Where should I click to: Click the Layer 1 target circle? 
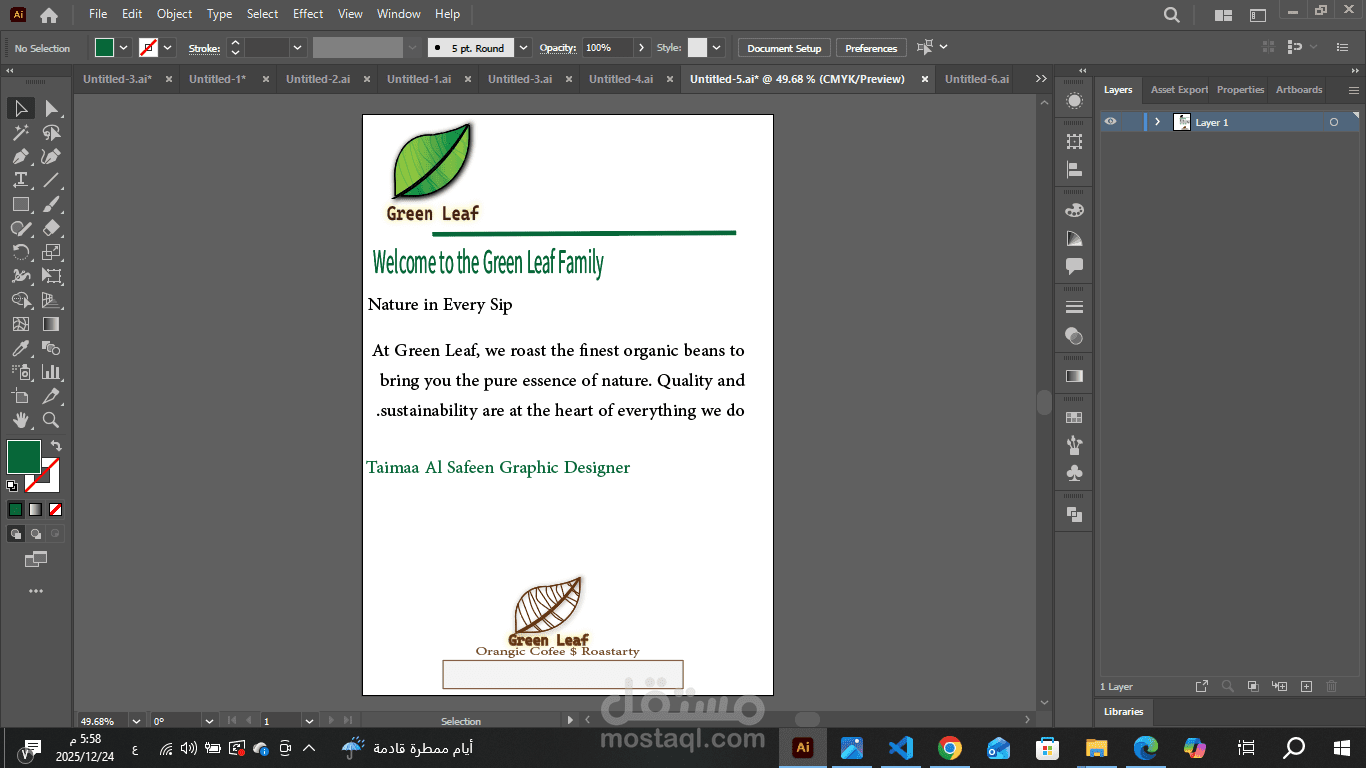1333,122
